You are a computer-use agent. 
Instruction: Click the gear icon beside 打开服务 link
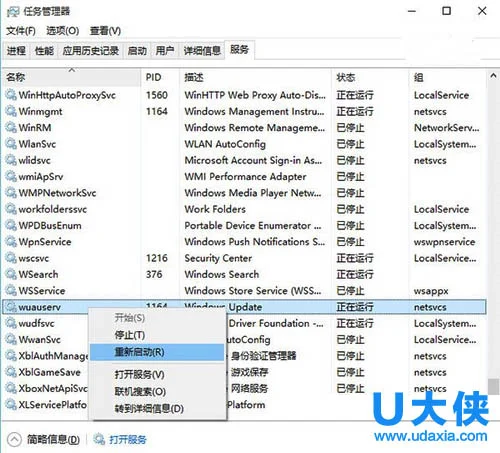tap(99, 440)
